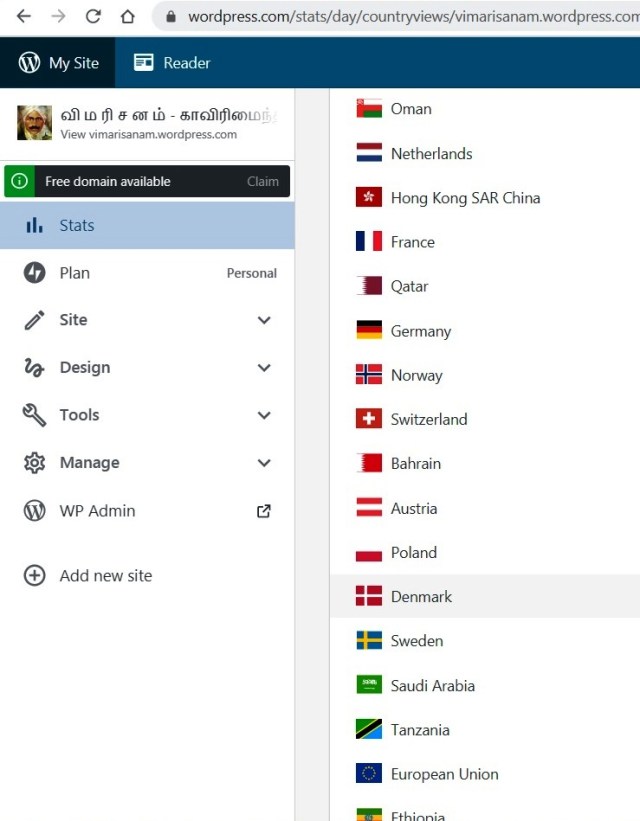Claim the free domain
The width and height of the screenshot is (640, 821).
pos(263,181)
